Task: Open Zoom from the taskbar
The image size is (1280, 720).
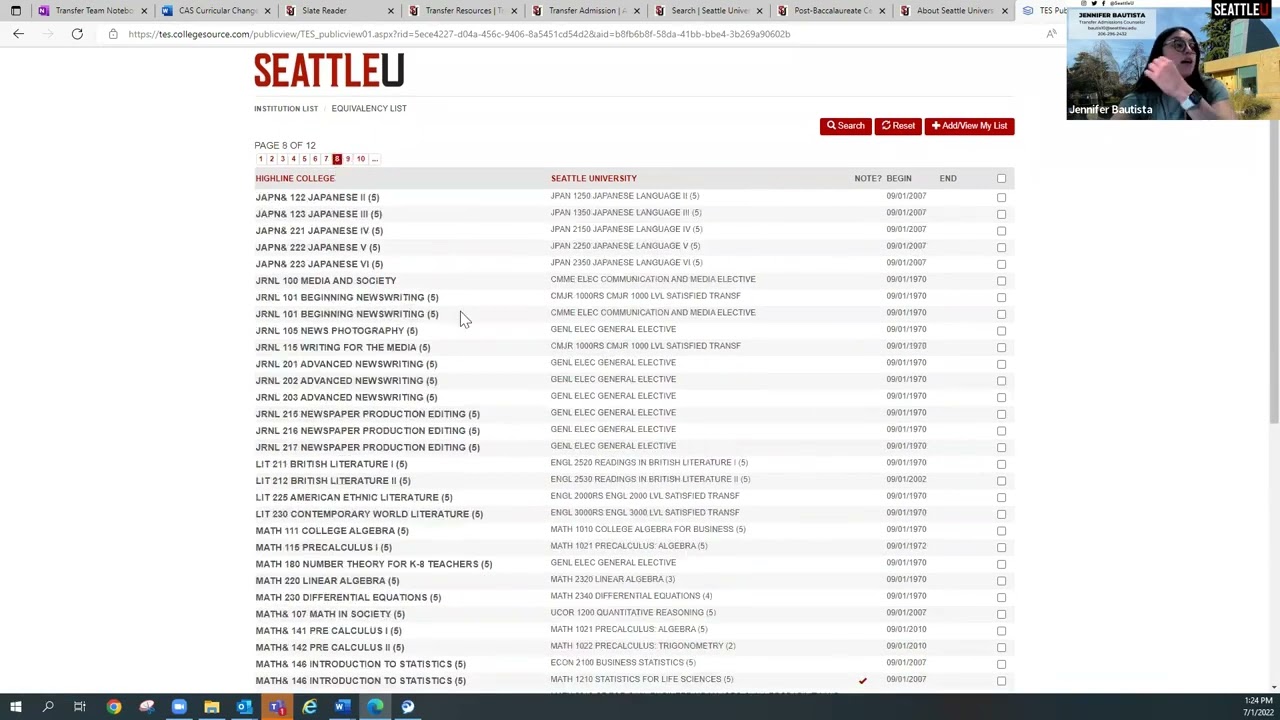Action: click(x=179, y=707)
